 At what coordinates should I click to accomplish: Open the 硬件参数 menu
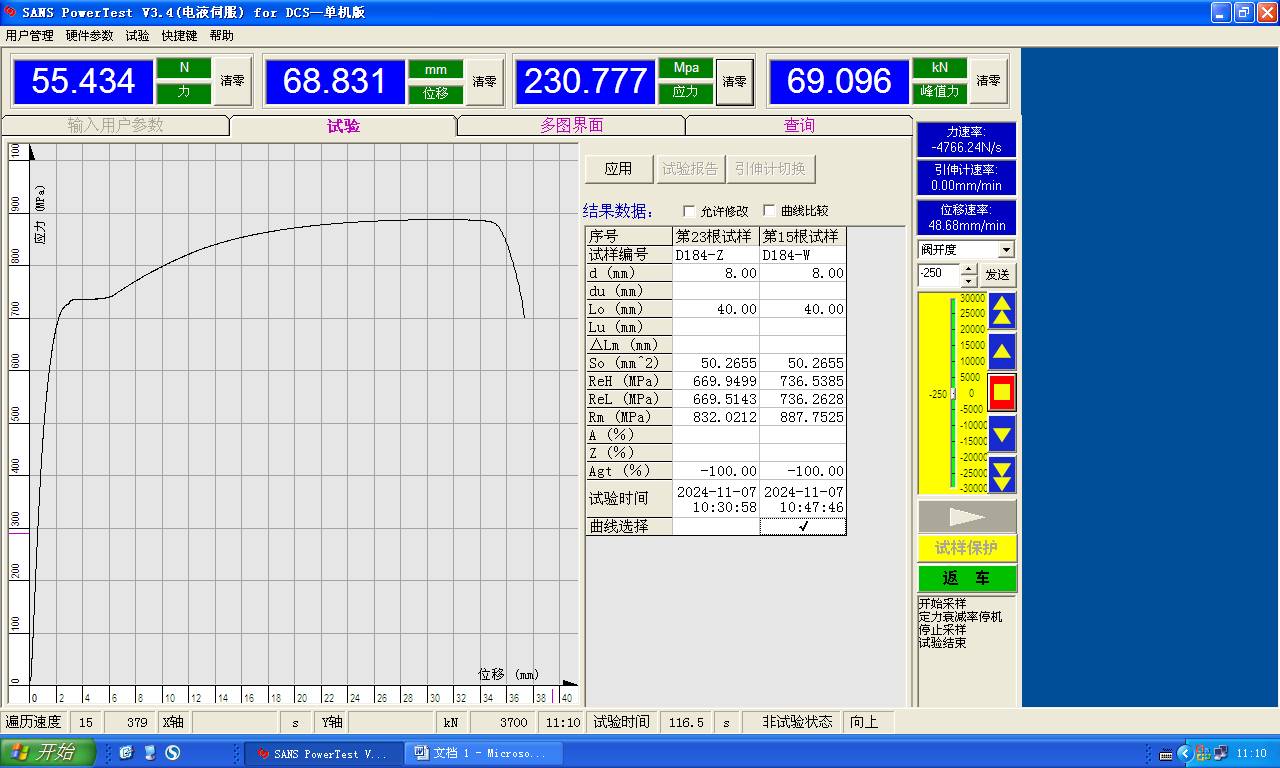(x=89, y=35)
